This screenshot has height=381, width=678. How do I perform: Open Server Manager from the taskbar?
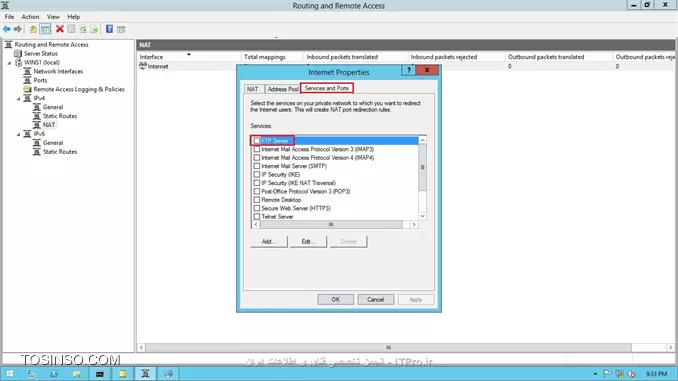32,374
